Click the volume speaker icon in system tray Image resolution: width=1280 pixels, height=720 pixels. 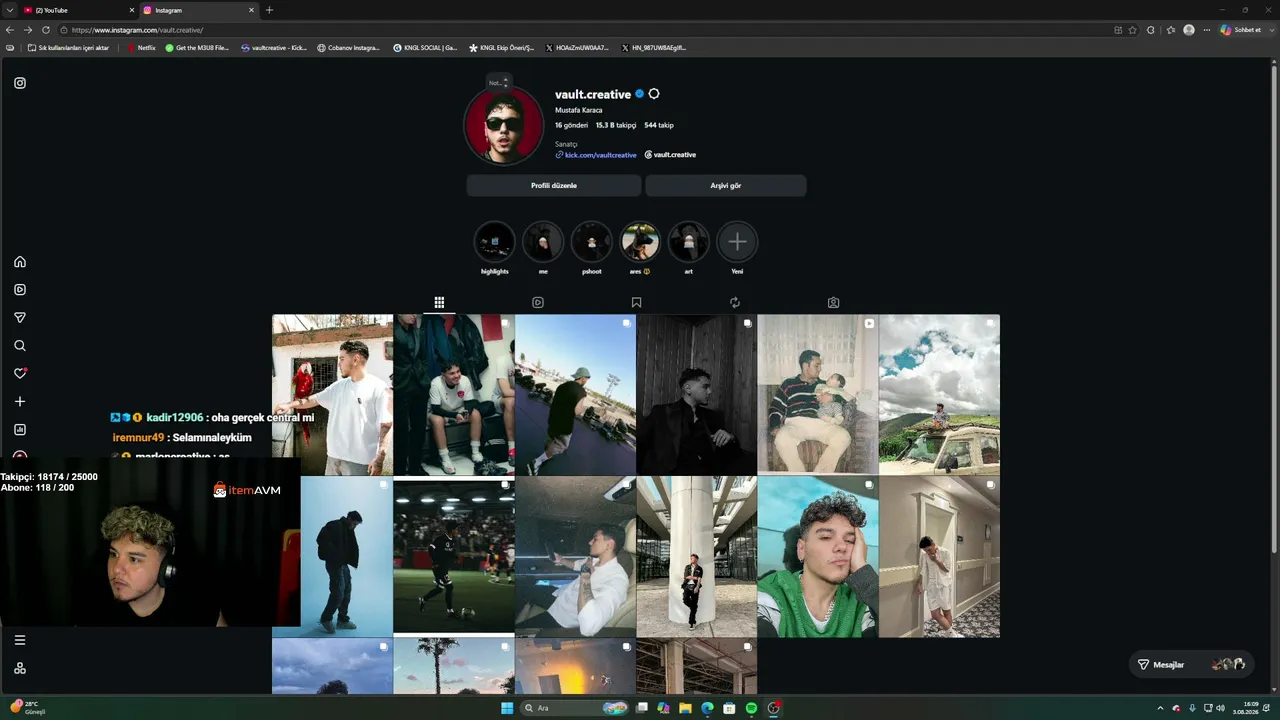tap(1221, 708)
